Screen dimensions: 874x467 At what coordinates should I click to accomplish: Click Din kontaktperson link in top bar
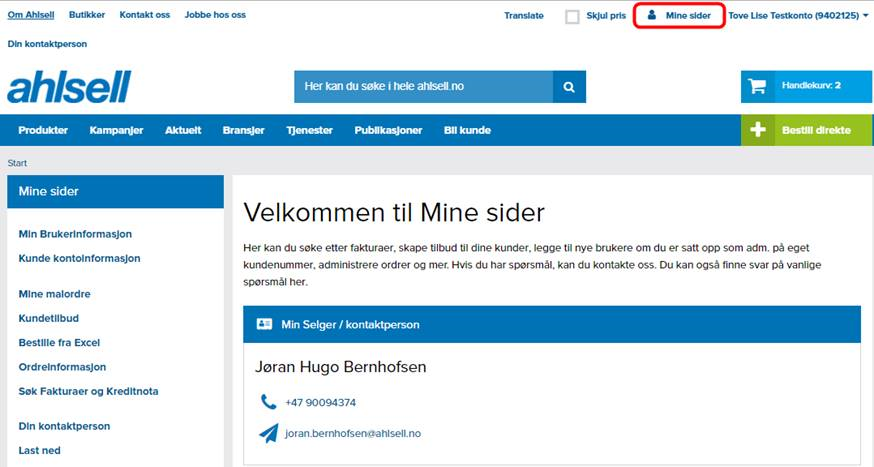47,44
